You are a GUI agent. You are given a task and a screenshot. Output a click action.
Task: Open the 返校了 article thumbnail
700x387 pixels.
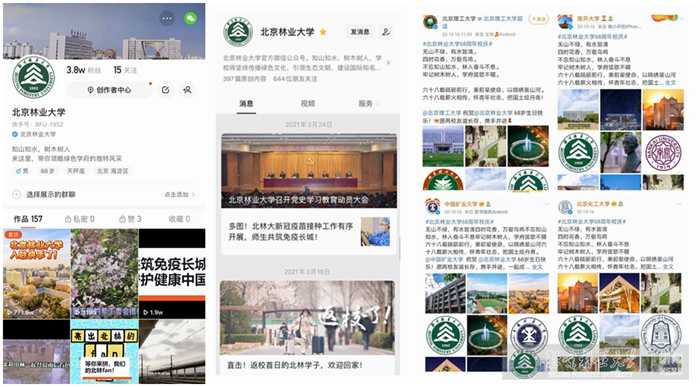[308, 317]
